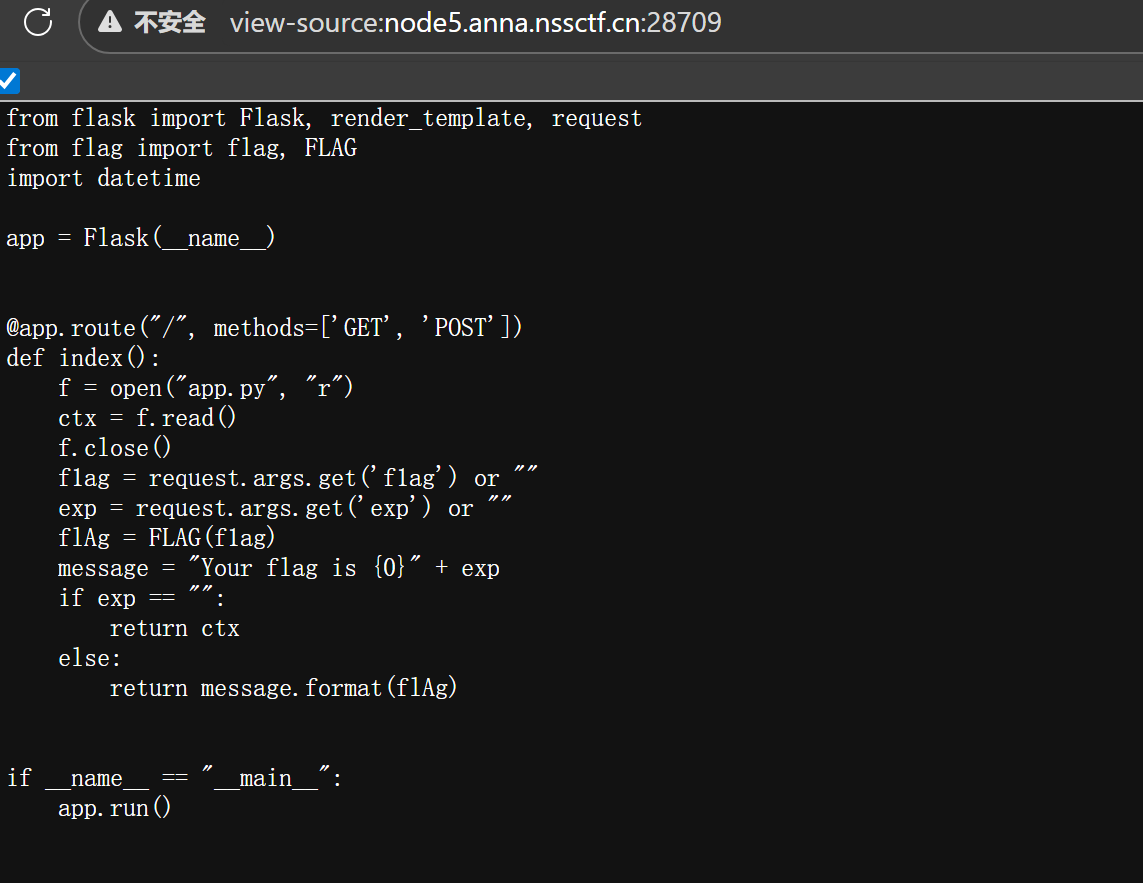The height and width of the screenshot is (883, 1143).
Task: Reload the page with the refresh icon
Action: [x=38, y=22]
